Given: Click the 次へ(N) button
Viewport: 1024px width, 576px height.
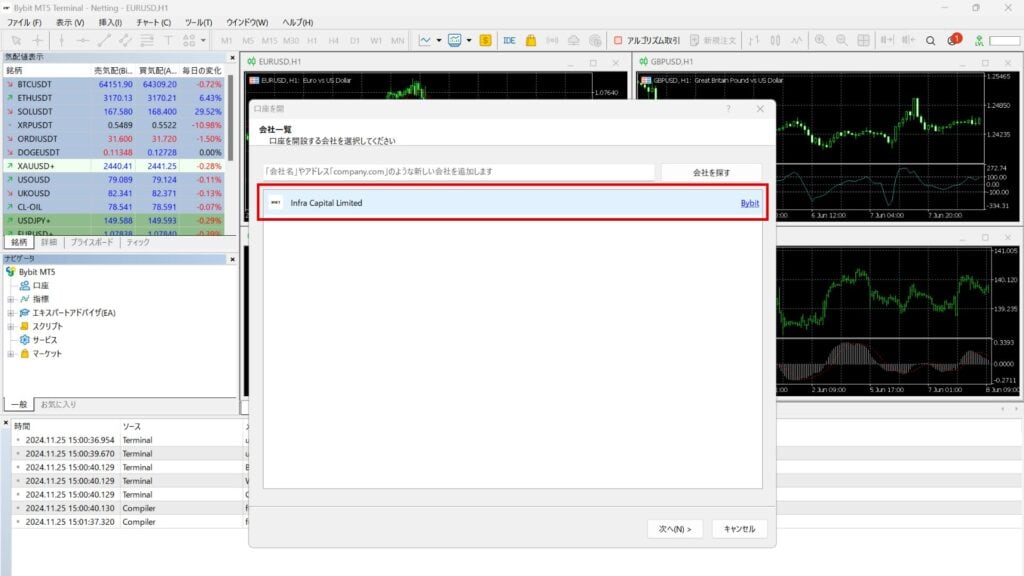Looking at the screenshot, I should [675, 529].
